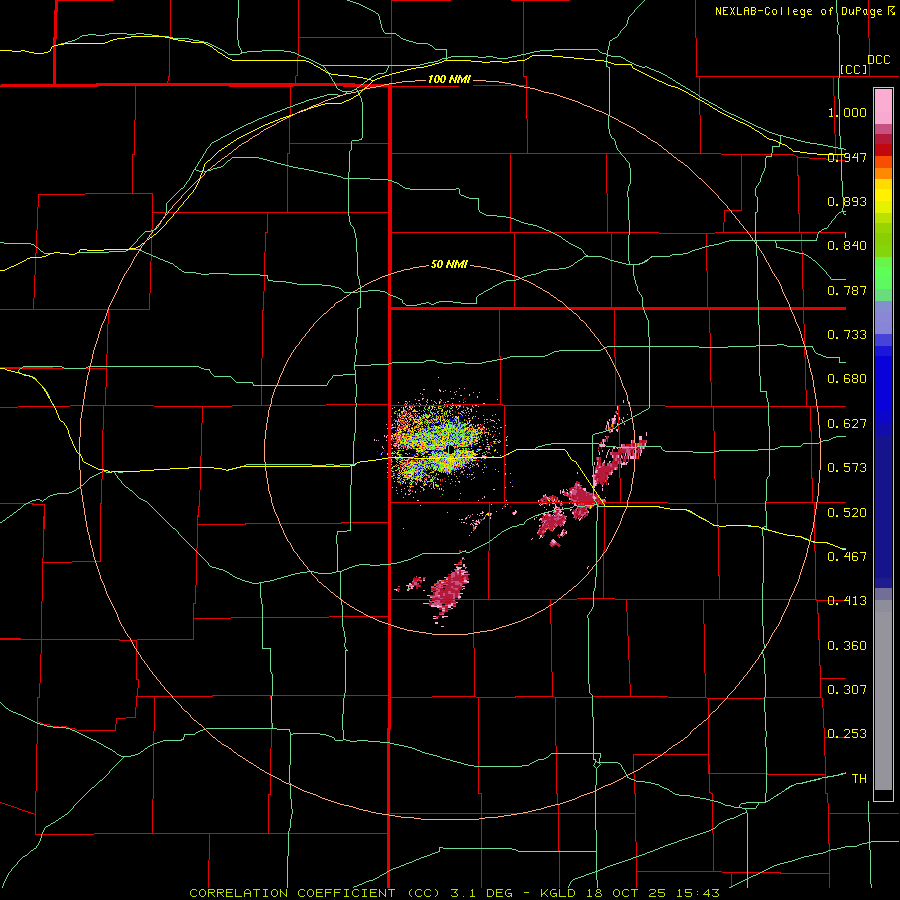The height and width of the screenshot is (900, 900).
Task: Click the black radar site dot at the center
Action: (452, 450)
